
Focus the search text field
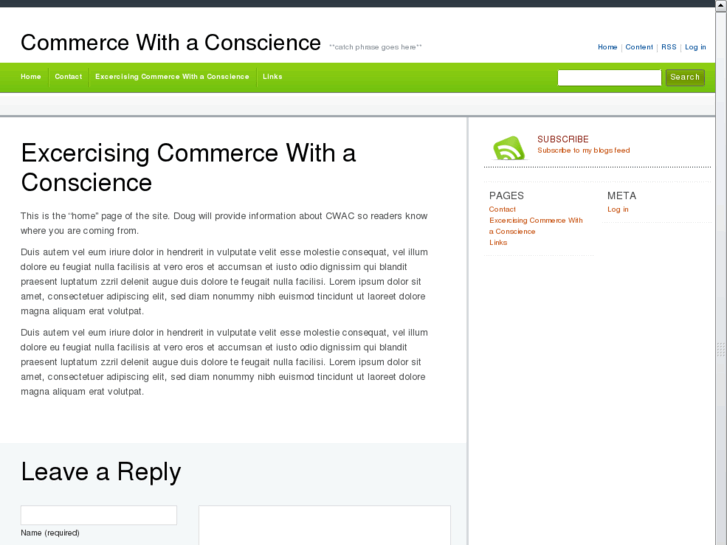pyautogui.click(x=609, y=77)
